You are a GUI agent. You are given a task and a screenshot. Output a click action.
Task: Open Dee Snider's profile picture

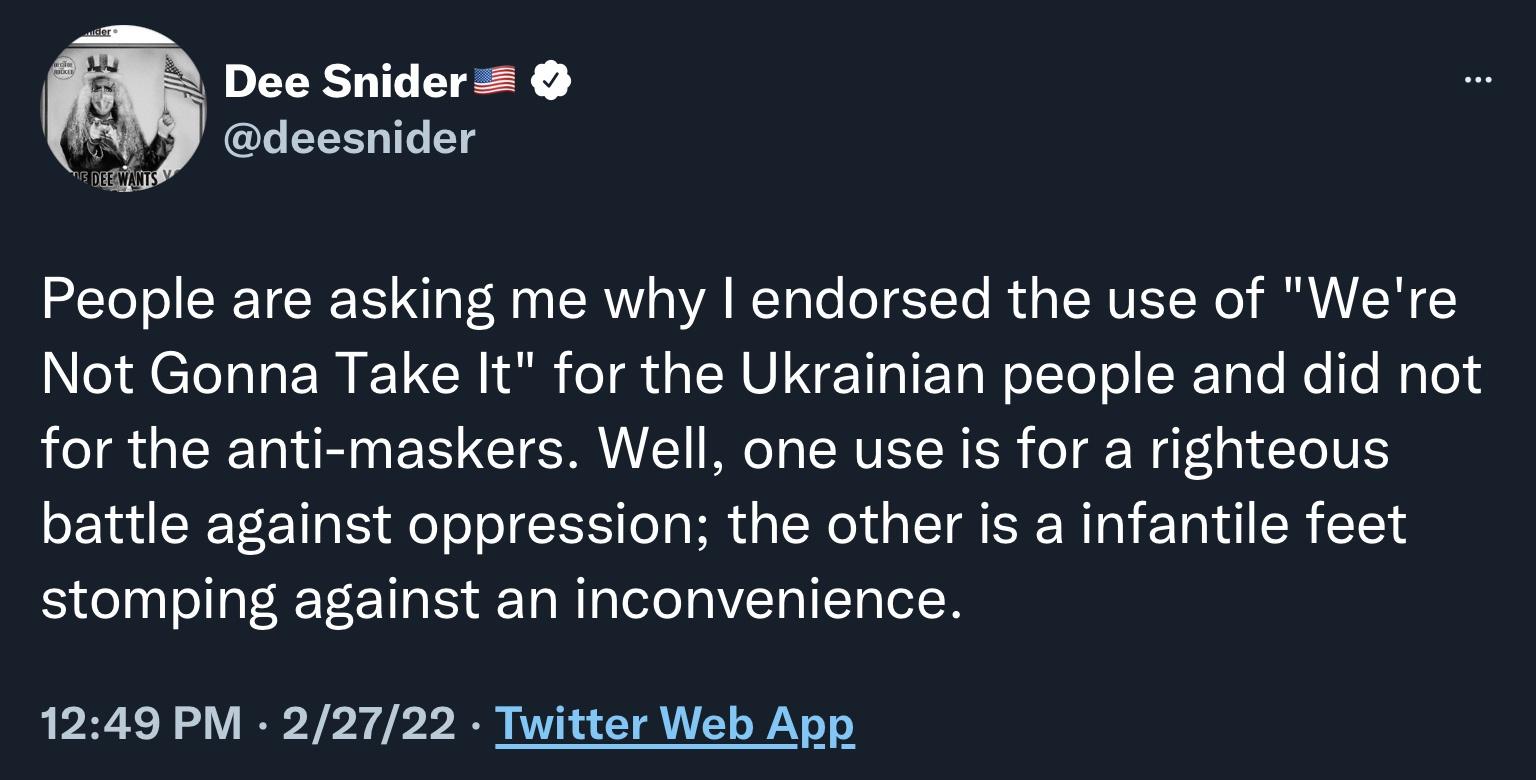pos(122,108)
